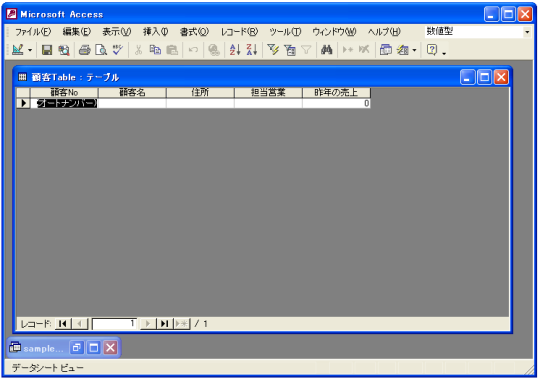Cut selection with the scissors icon
Image resolution: width=540 pixels, height=379 pixels.
point(138,50)
